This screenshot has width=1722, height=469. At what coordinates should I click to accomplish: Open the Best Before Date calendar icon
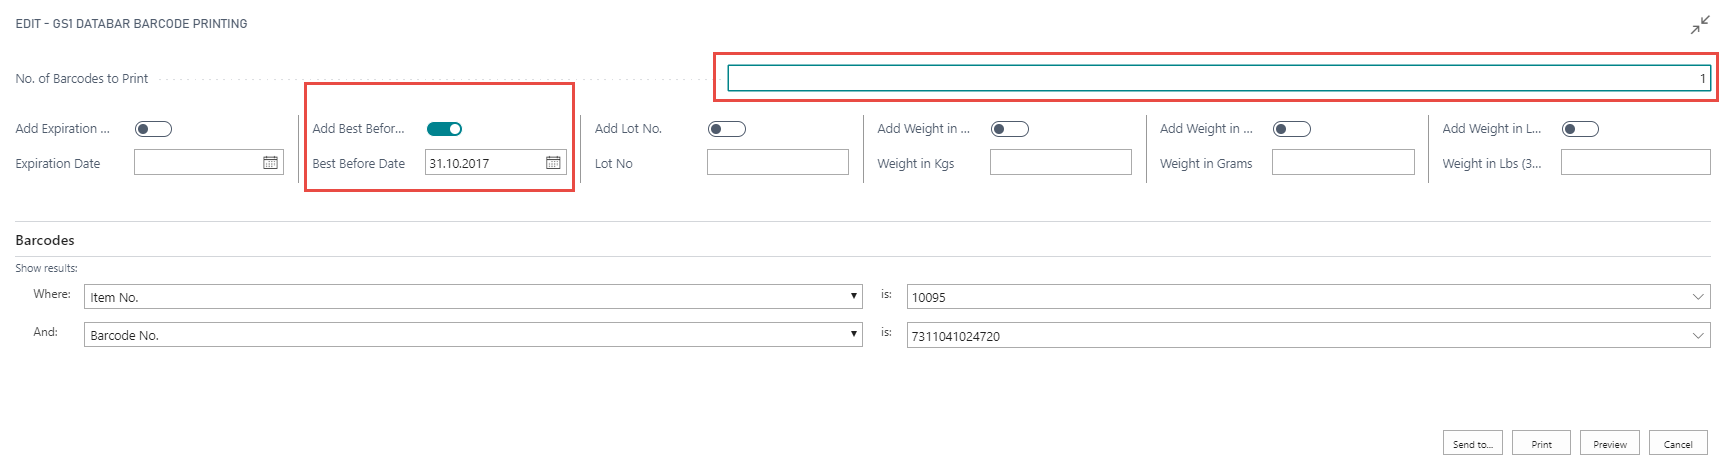(553, 162)
